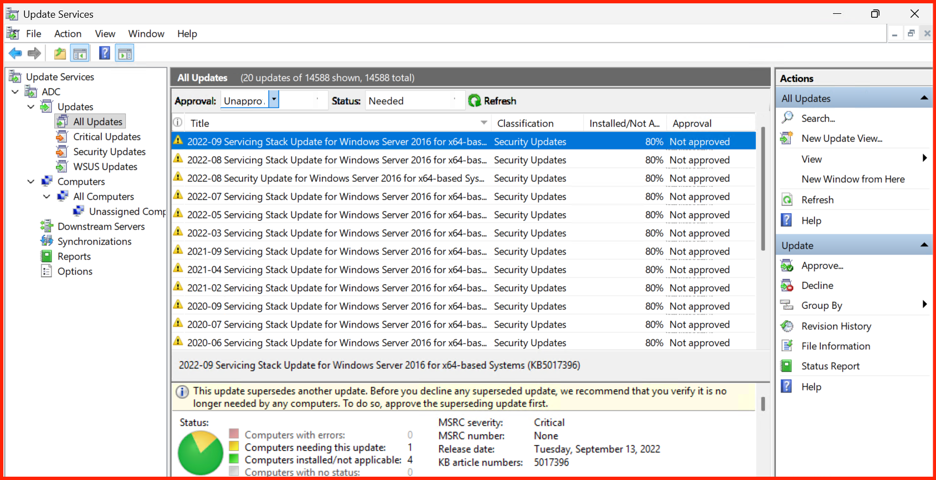The image size is (936, 480).
Task: Collapse the ADC server node
Action: click(15, 91)
